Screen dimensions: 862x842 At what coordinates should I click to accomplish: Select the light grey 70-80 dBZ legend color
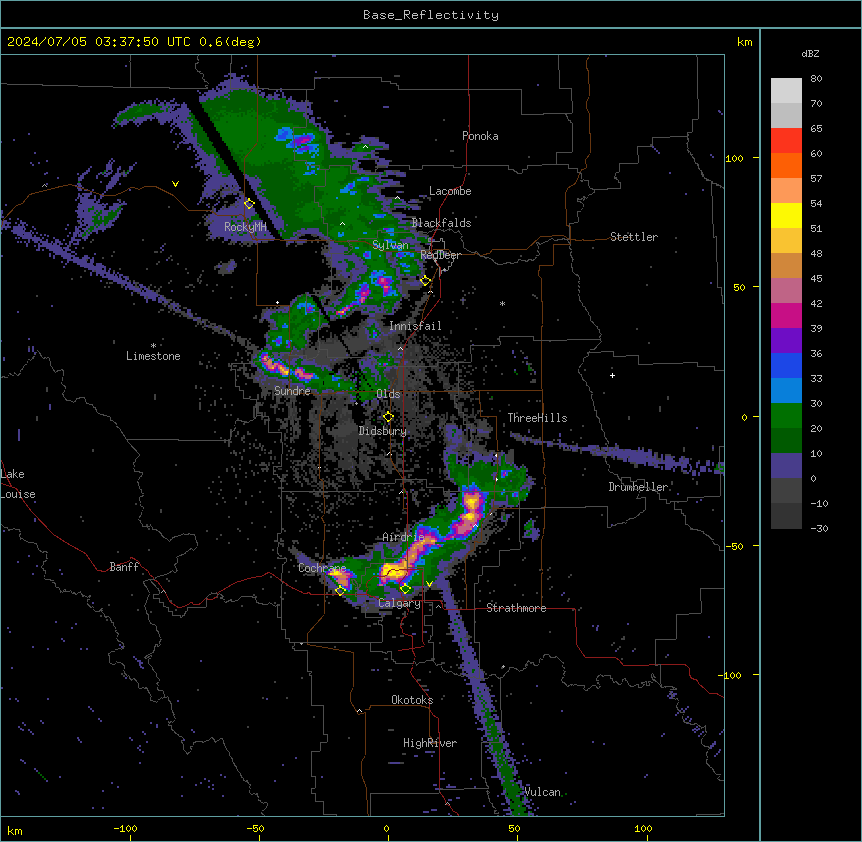click(786, 91)
